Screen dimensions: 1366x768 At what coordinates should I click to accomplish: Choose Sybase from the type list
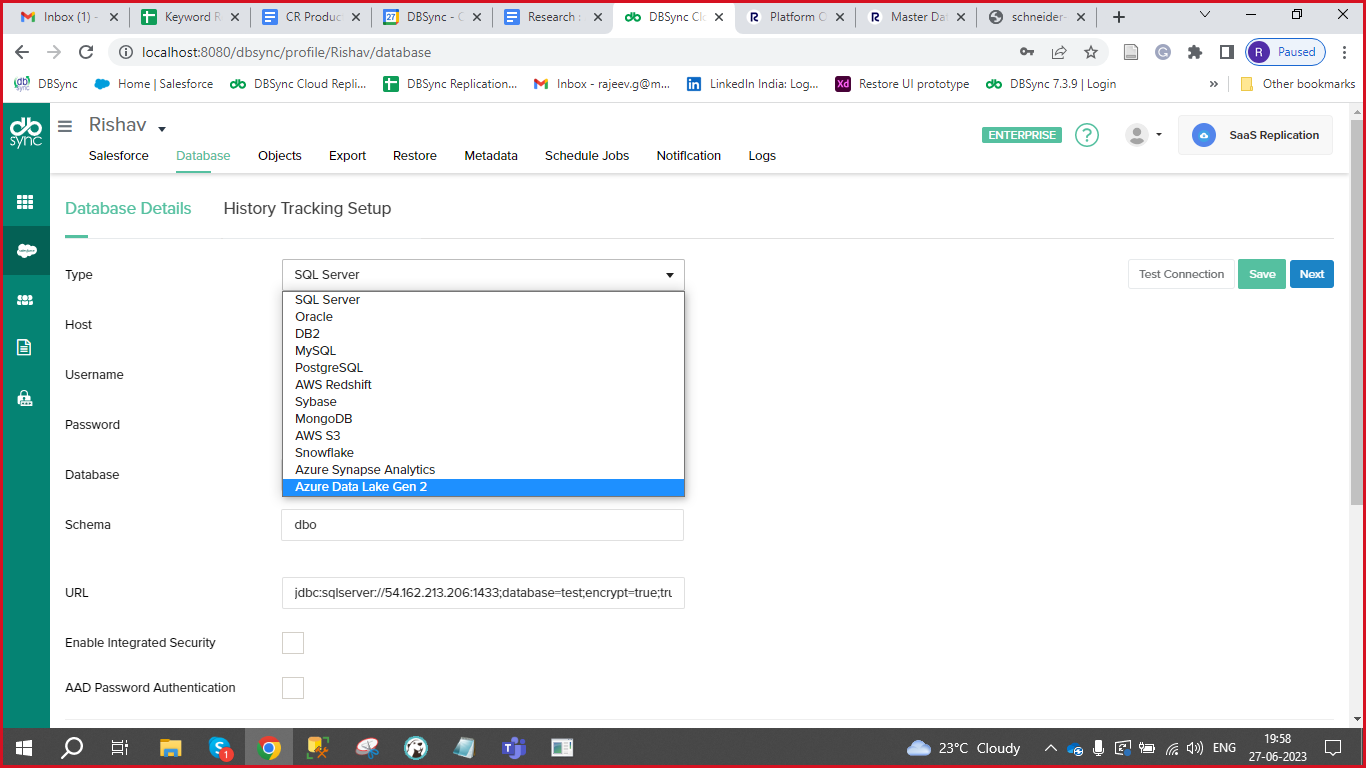(x=483, y=402)
